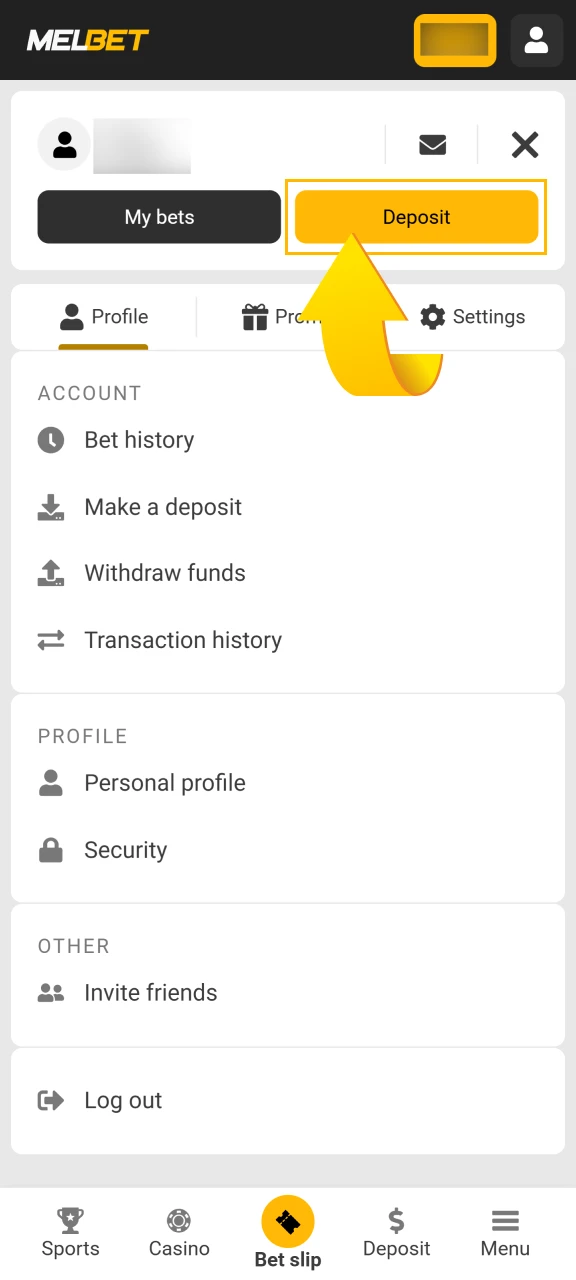Open the Security padlock icon
576x1280 pixels.
coord(51,849)
